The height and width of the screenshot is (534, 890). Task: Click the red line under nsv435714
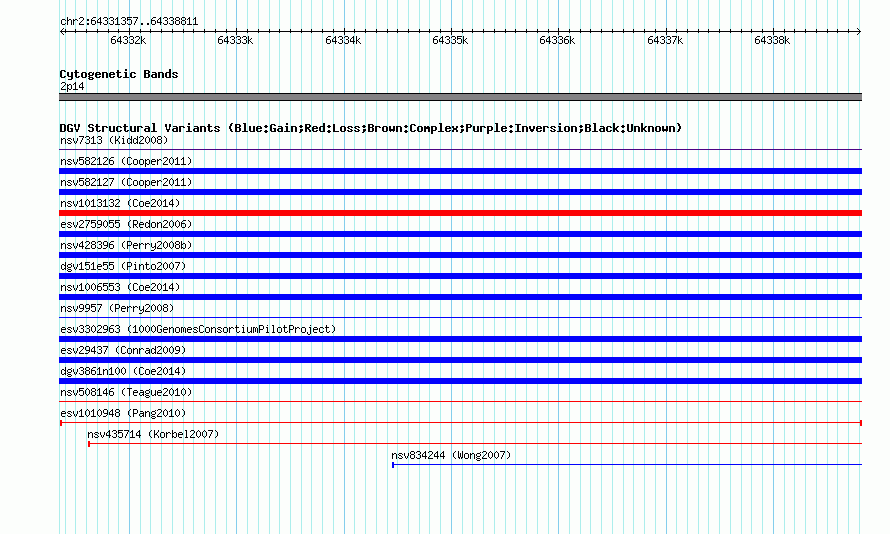475,444
